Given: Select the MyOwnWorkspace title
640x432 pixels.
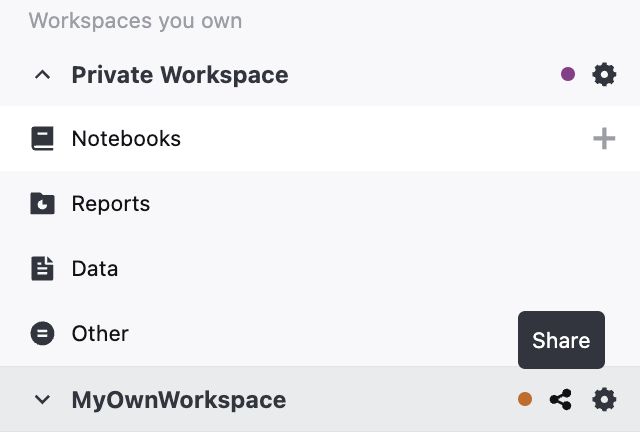Looking at the screenshot, I should (179, 400).
